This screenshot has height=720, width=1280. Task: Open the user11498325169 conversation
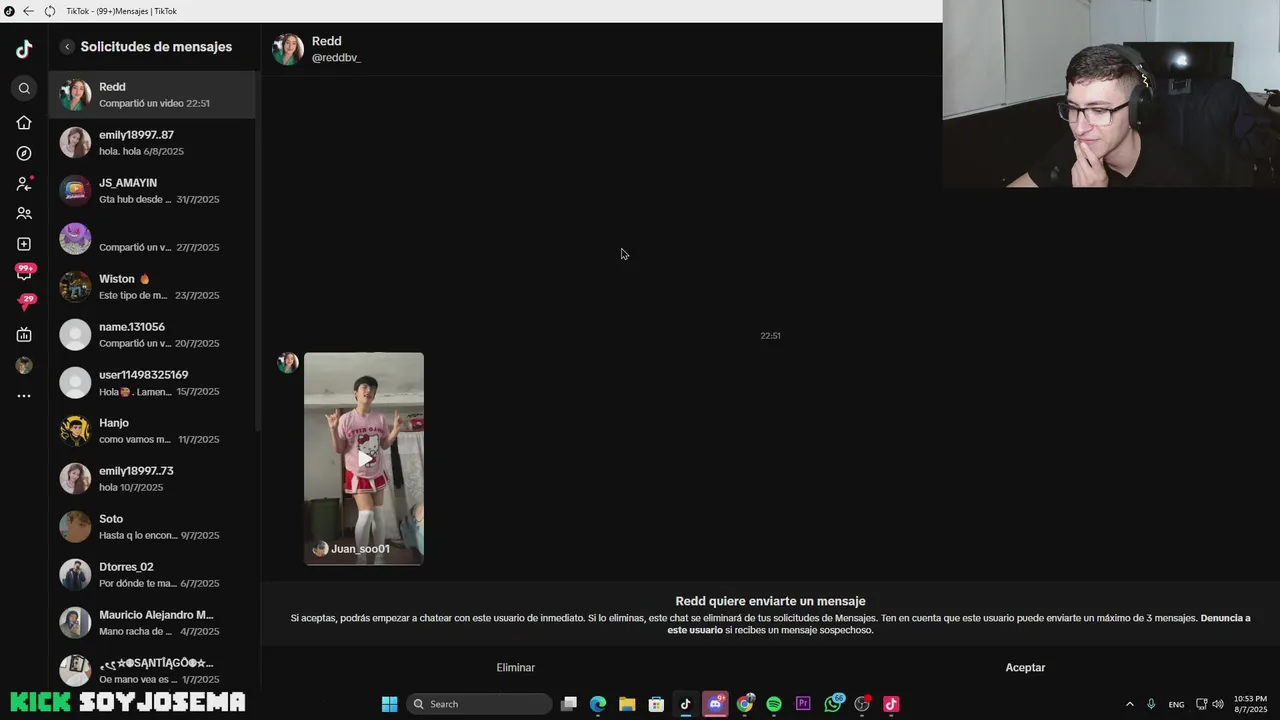(x=153, y=383)
